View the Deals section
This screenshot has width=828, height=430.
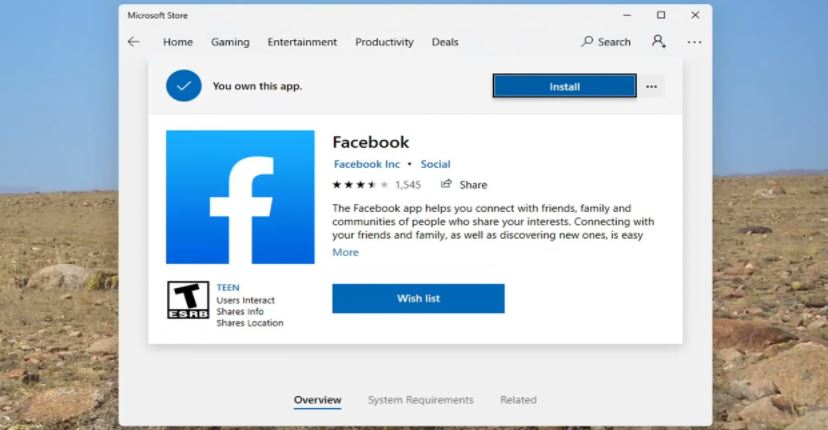click(x=445, y=42)
